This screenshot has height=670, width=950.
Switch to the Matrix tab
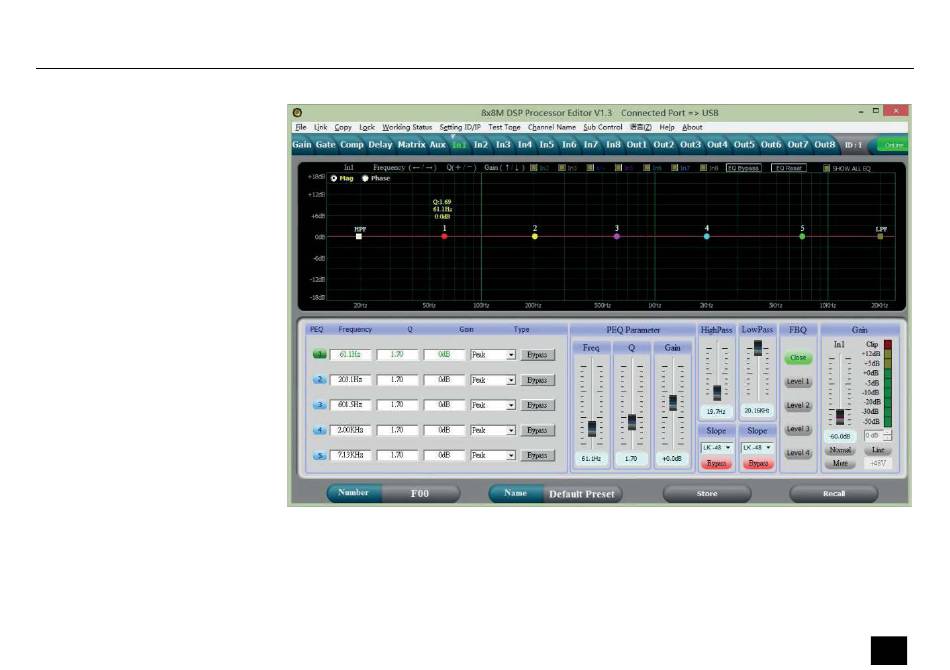(411, 145)
